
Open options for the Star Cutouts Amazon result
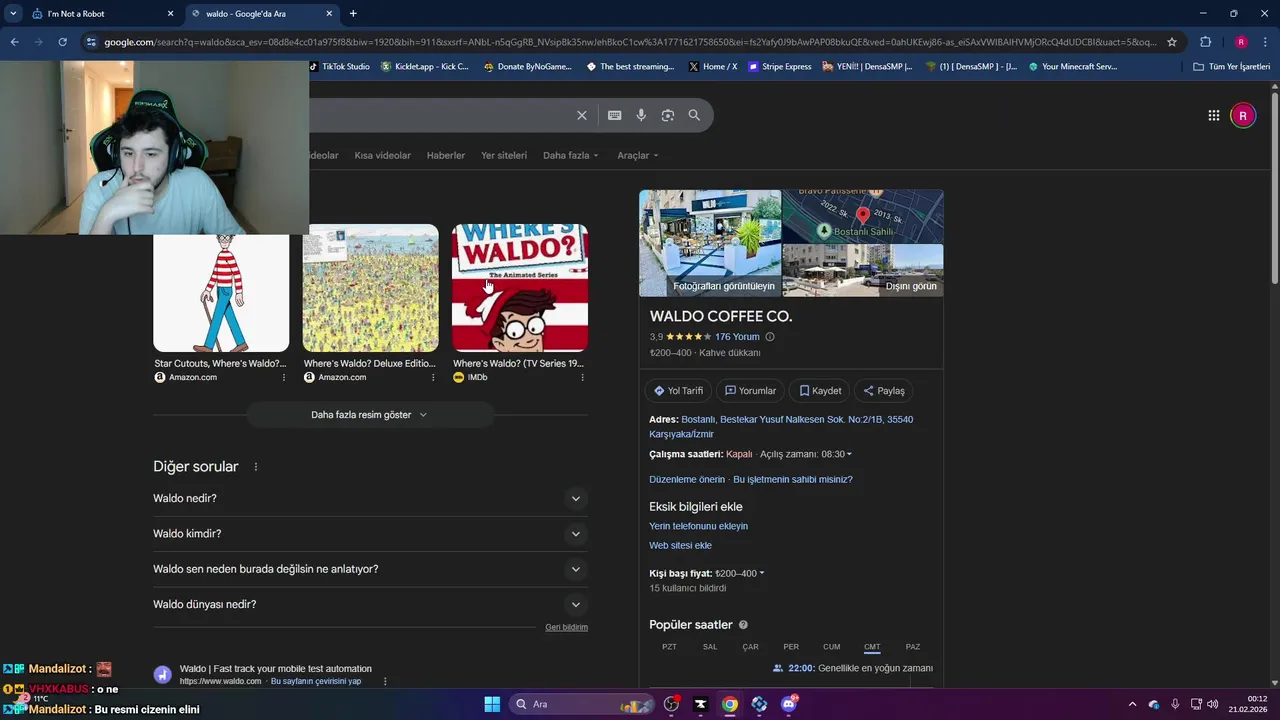point(284,377)
